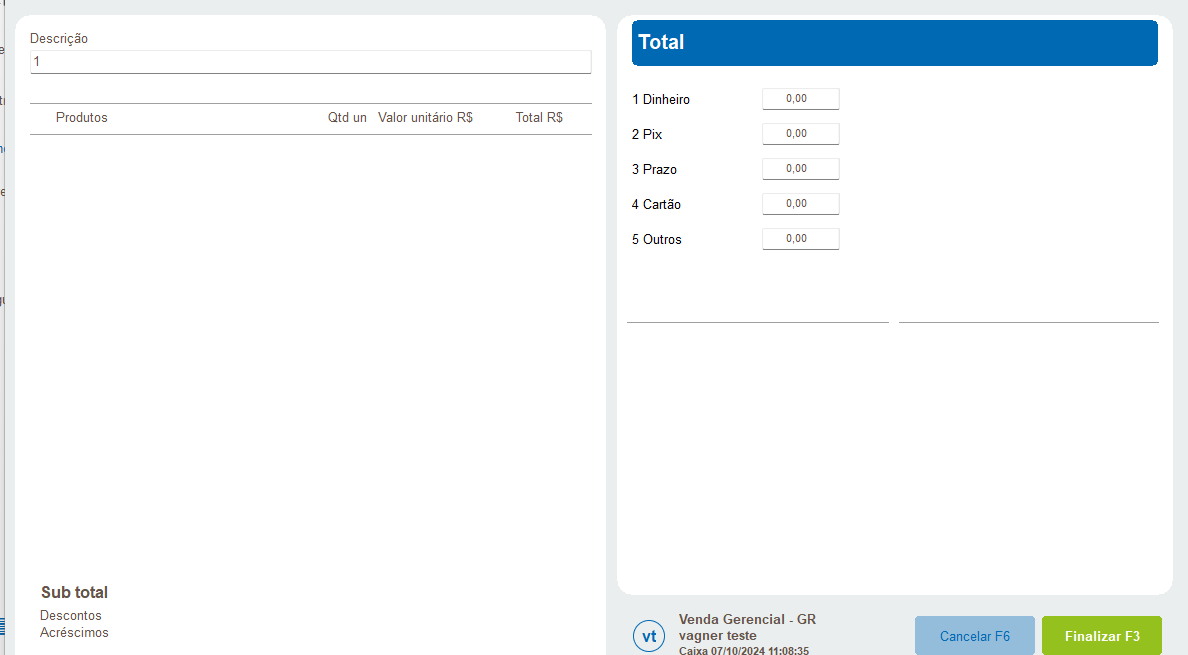The width and height of the screenshot is (1188, 655).
Task: Select the Cartão amount field
Action: point(800,204)
